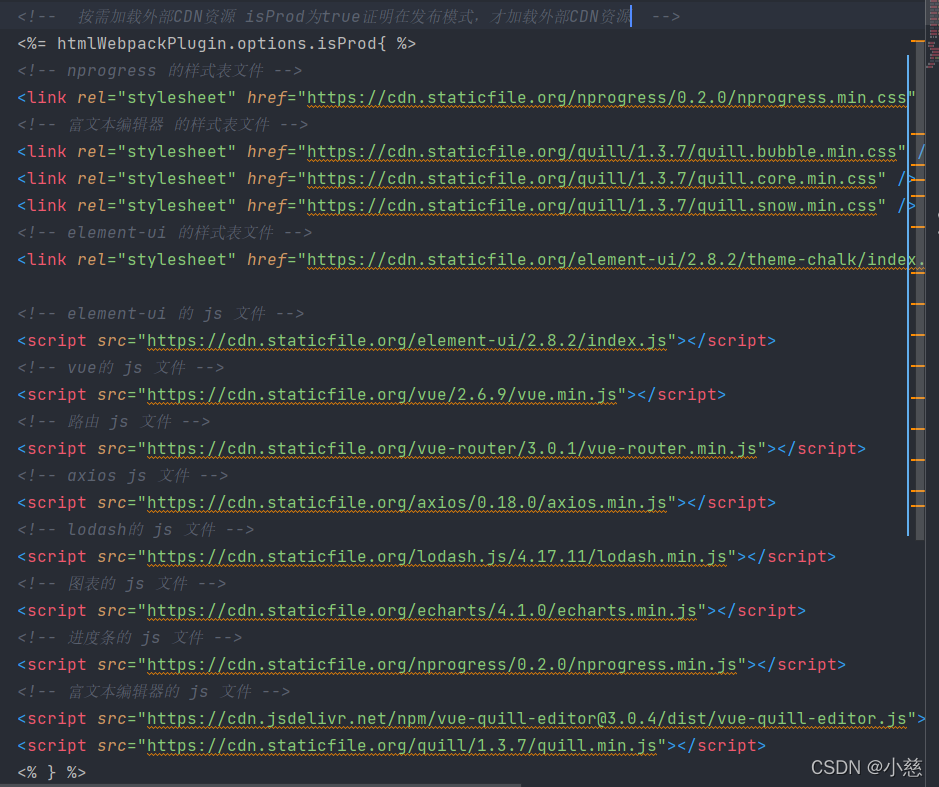Click the comment '富文本编辑器 的样式表文件'
939x787 pixels.
[x=162, y=125]
